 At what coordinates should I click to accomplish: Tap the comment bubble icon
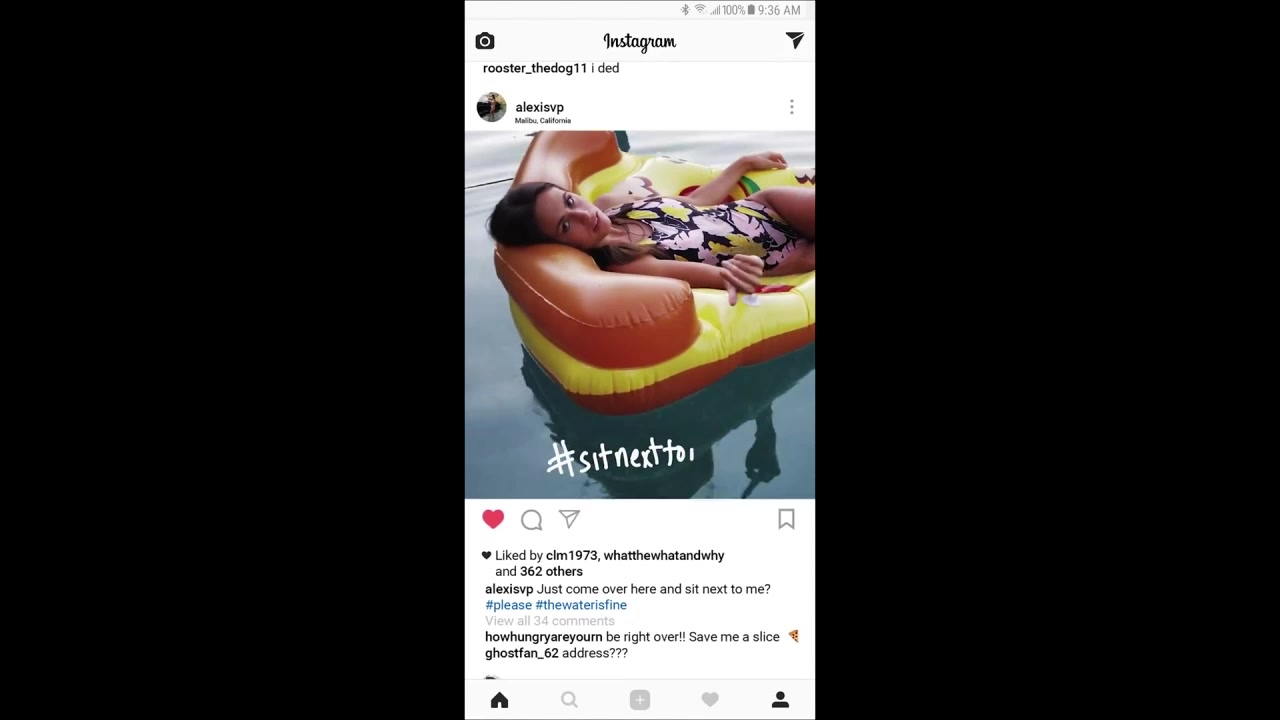click(x=532, y=519)
